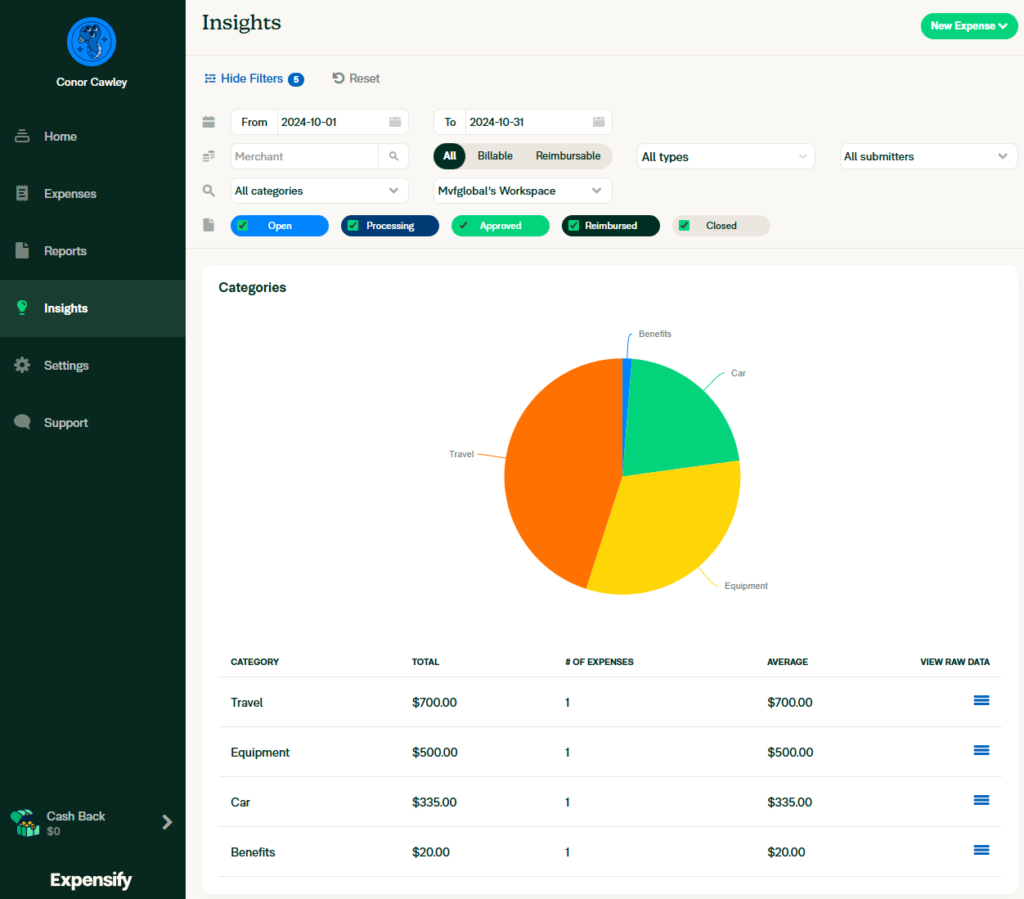Toggle the Closed status filter off

point(684,225)
